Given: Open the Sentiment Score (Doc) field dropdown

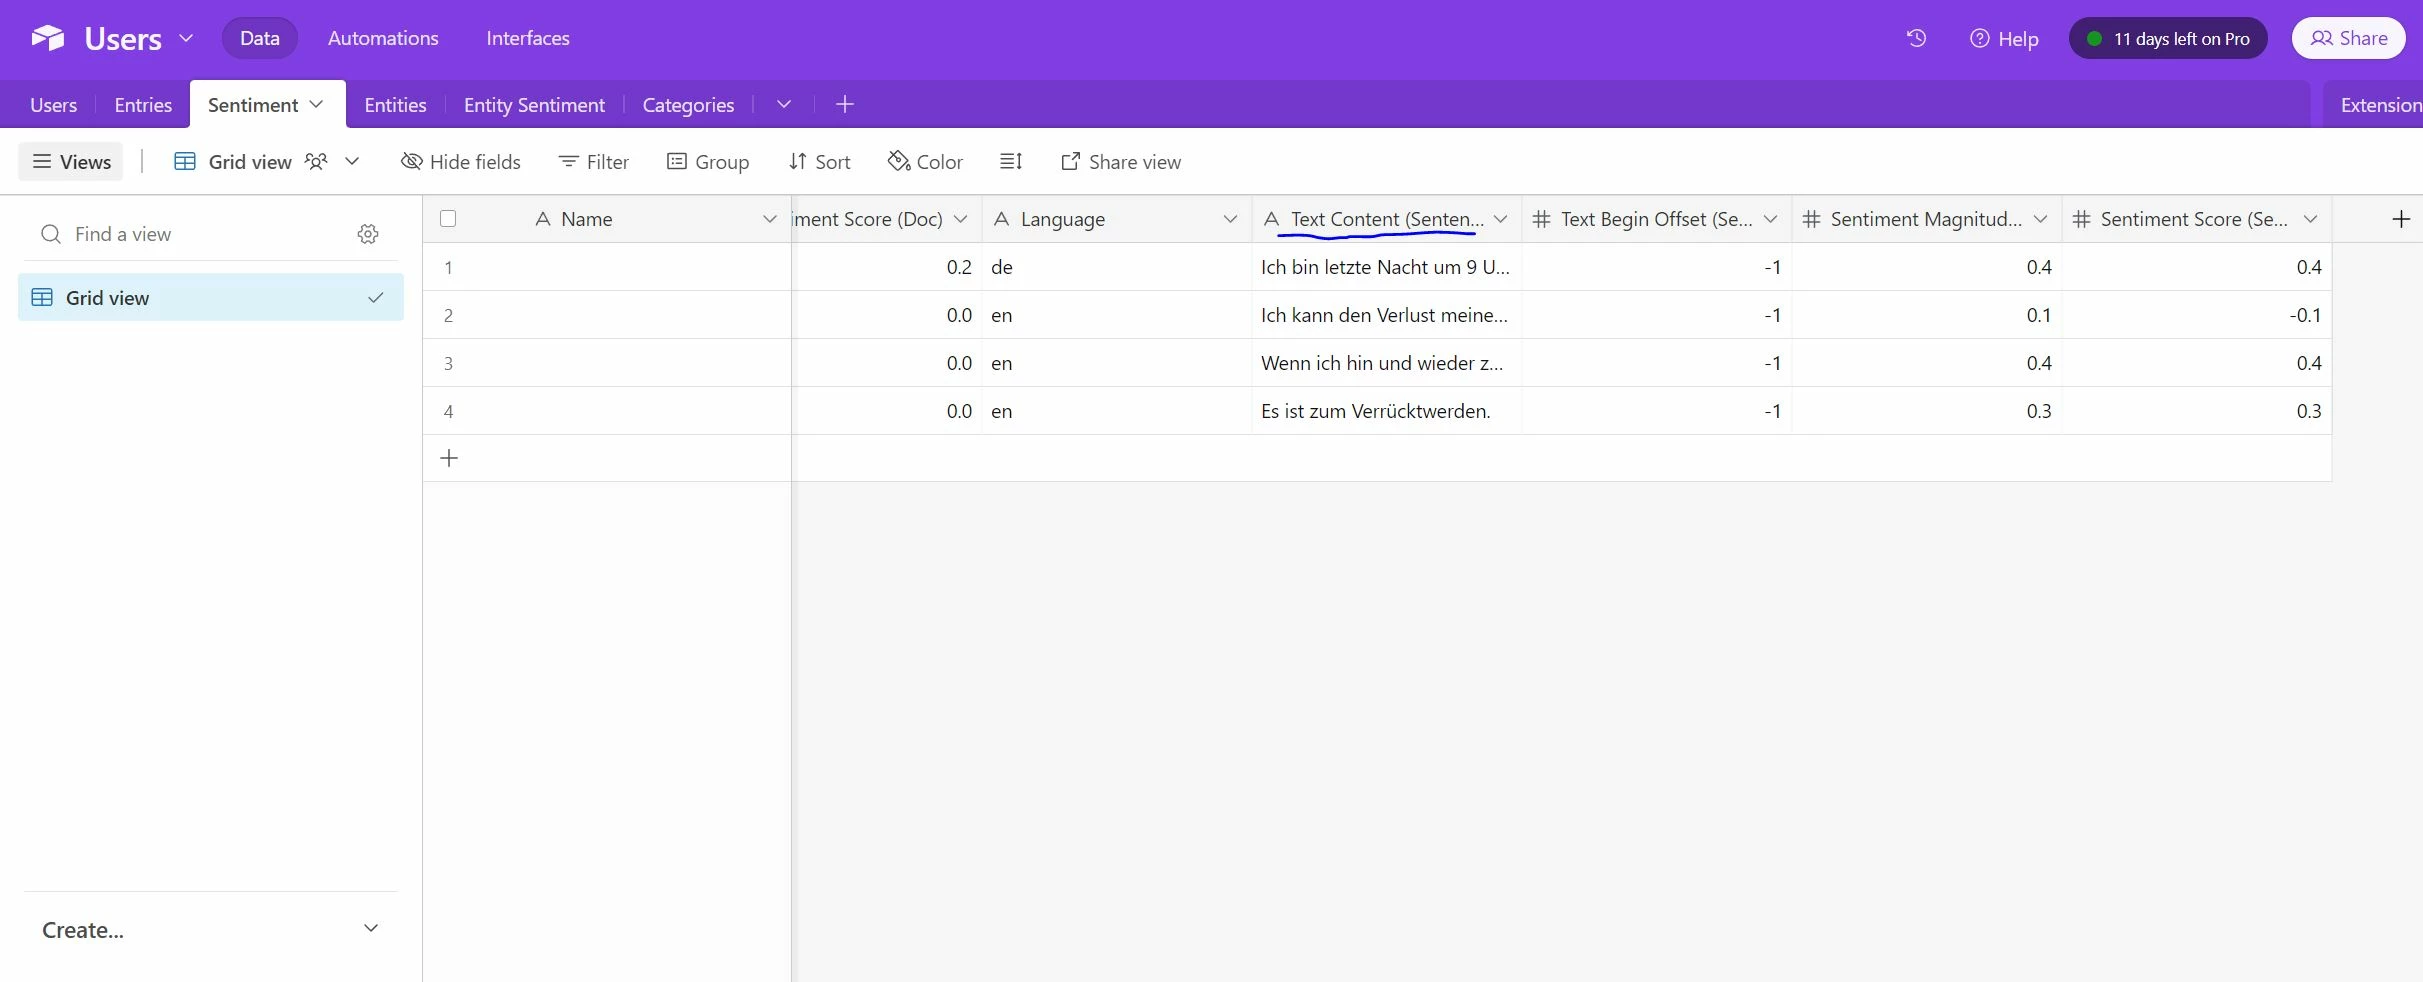Looking at the screenshot, I should tap(961, 219).
